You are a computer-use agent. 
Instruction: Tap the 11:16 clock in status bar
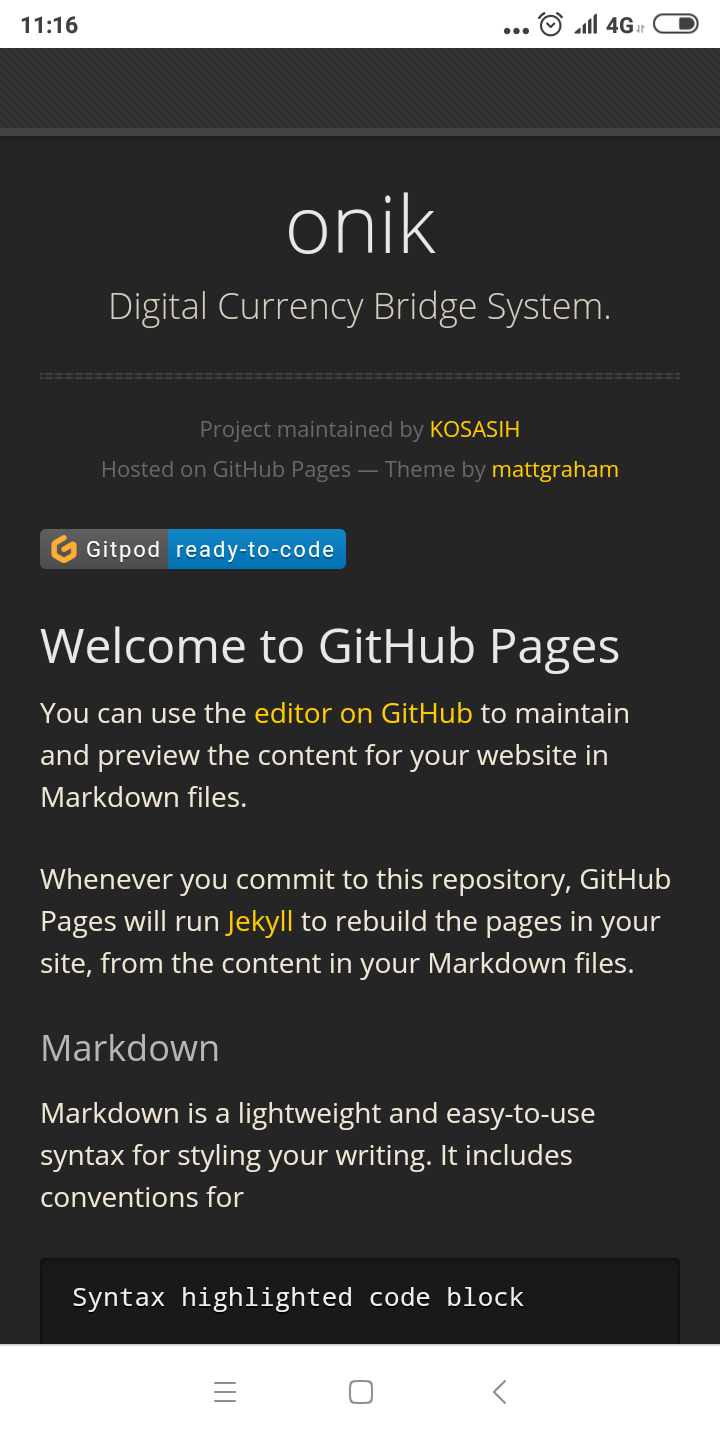click(49, 25)
